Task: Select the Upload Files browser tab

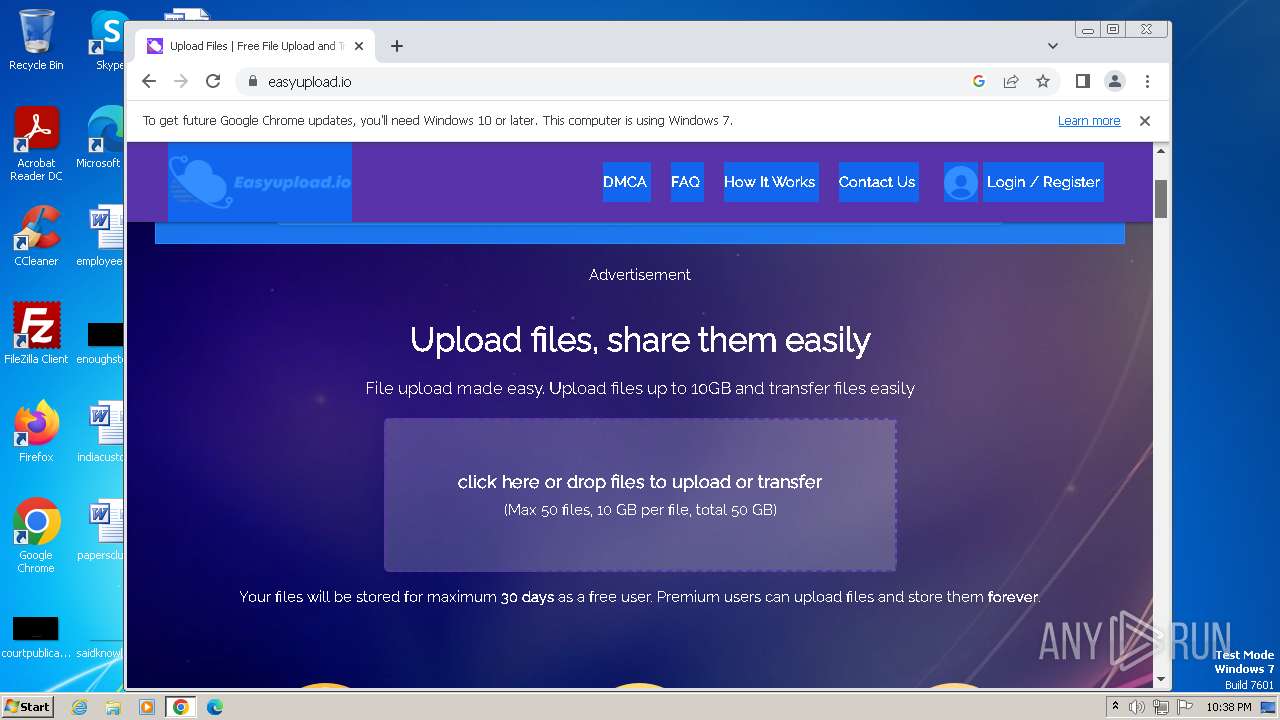Action: (x=255, y=46)
